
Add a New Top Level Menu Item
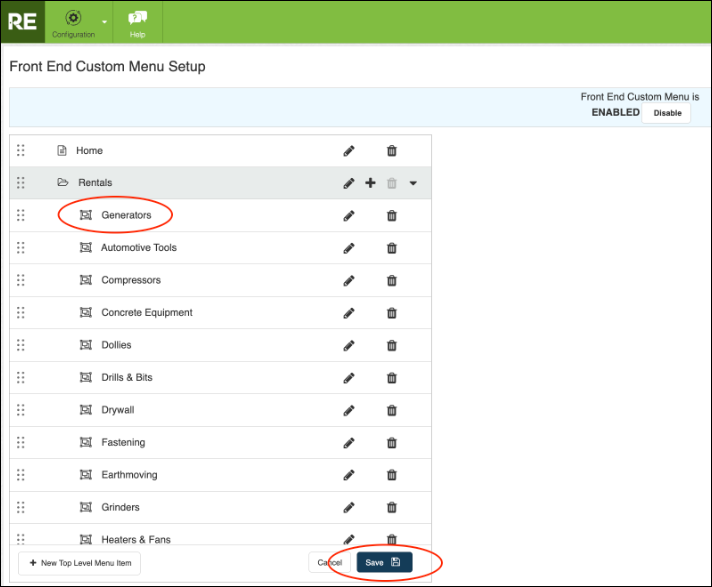tap(79, 563)
